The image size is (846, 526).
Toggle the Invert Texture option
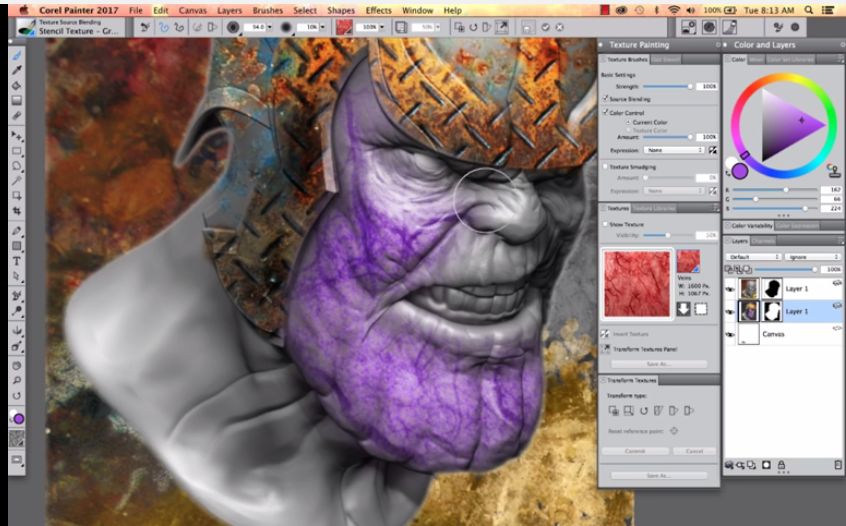pyautogui.click(x=605, y=334)
